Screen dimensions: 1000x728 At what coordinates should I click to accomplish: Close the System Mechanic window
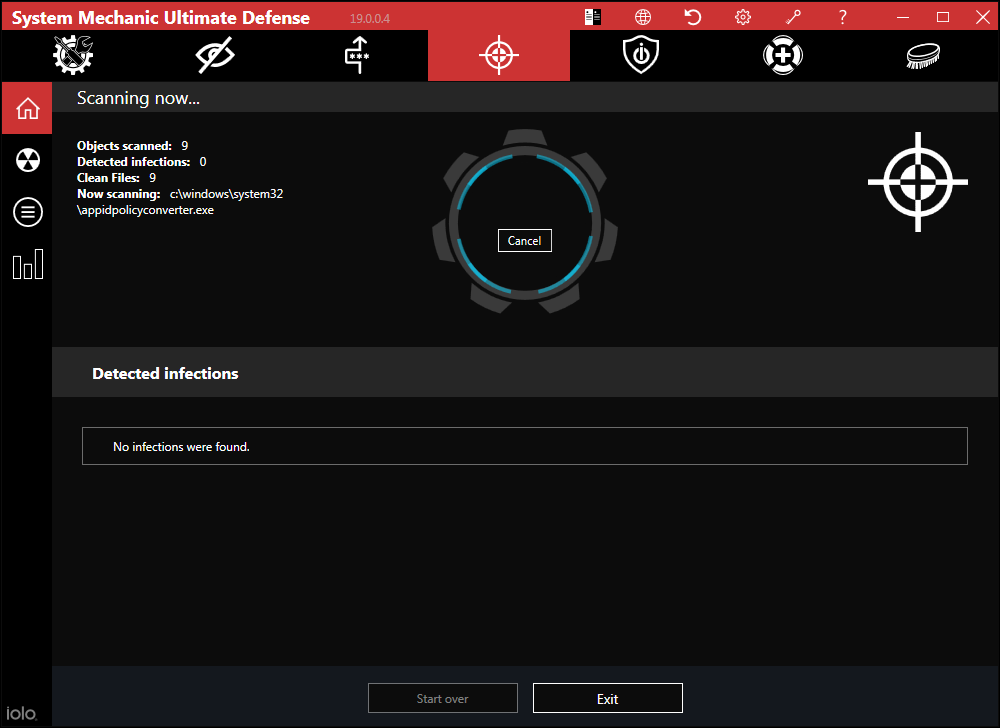[x=983, y=17]
